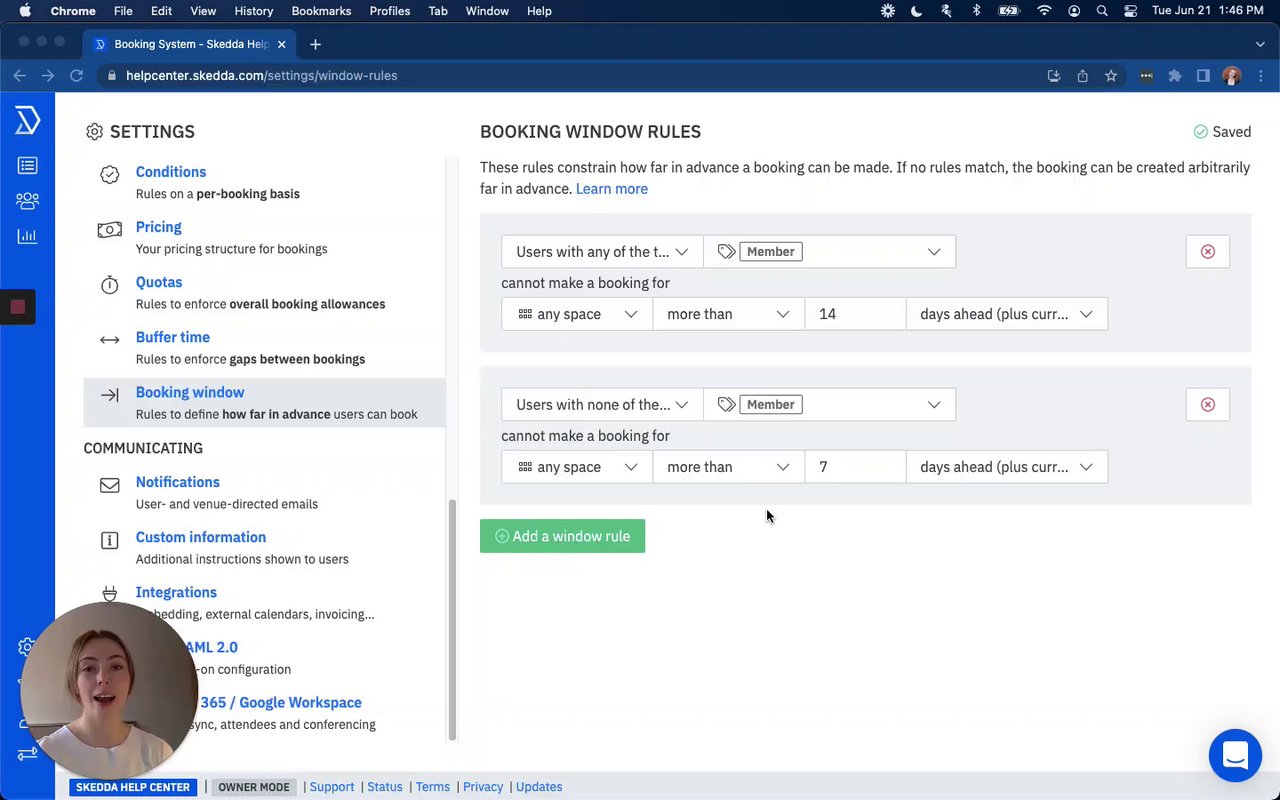The image size is (1280, 800).
Task: Open the Member tag dropdown in first rule
Action: (830, 252)
